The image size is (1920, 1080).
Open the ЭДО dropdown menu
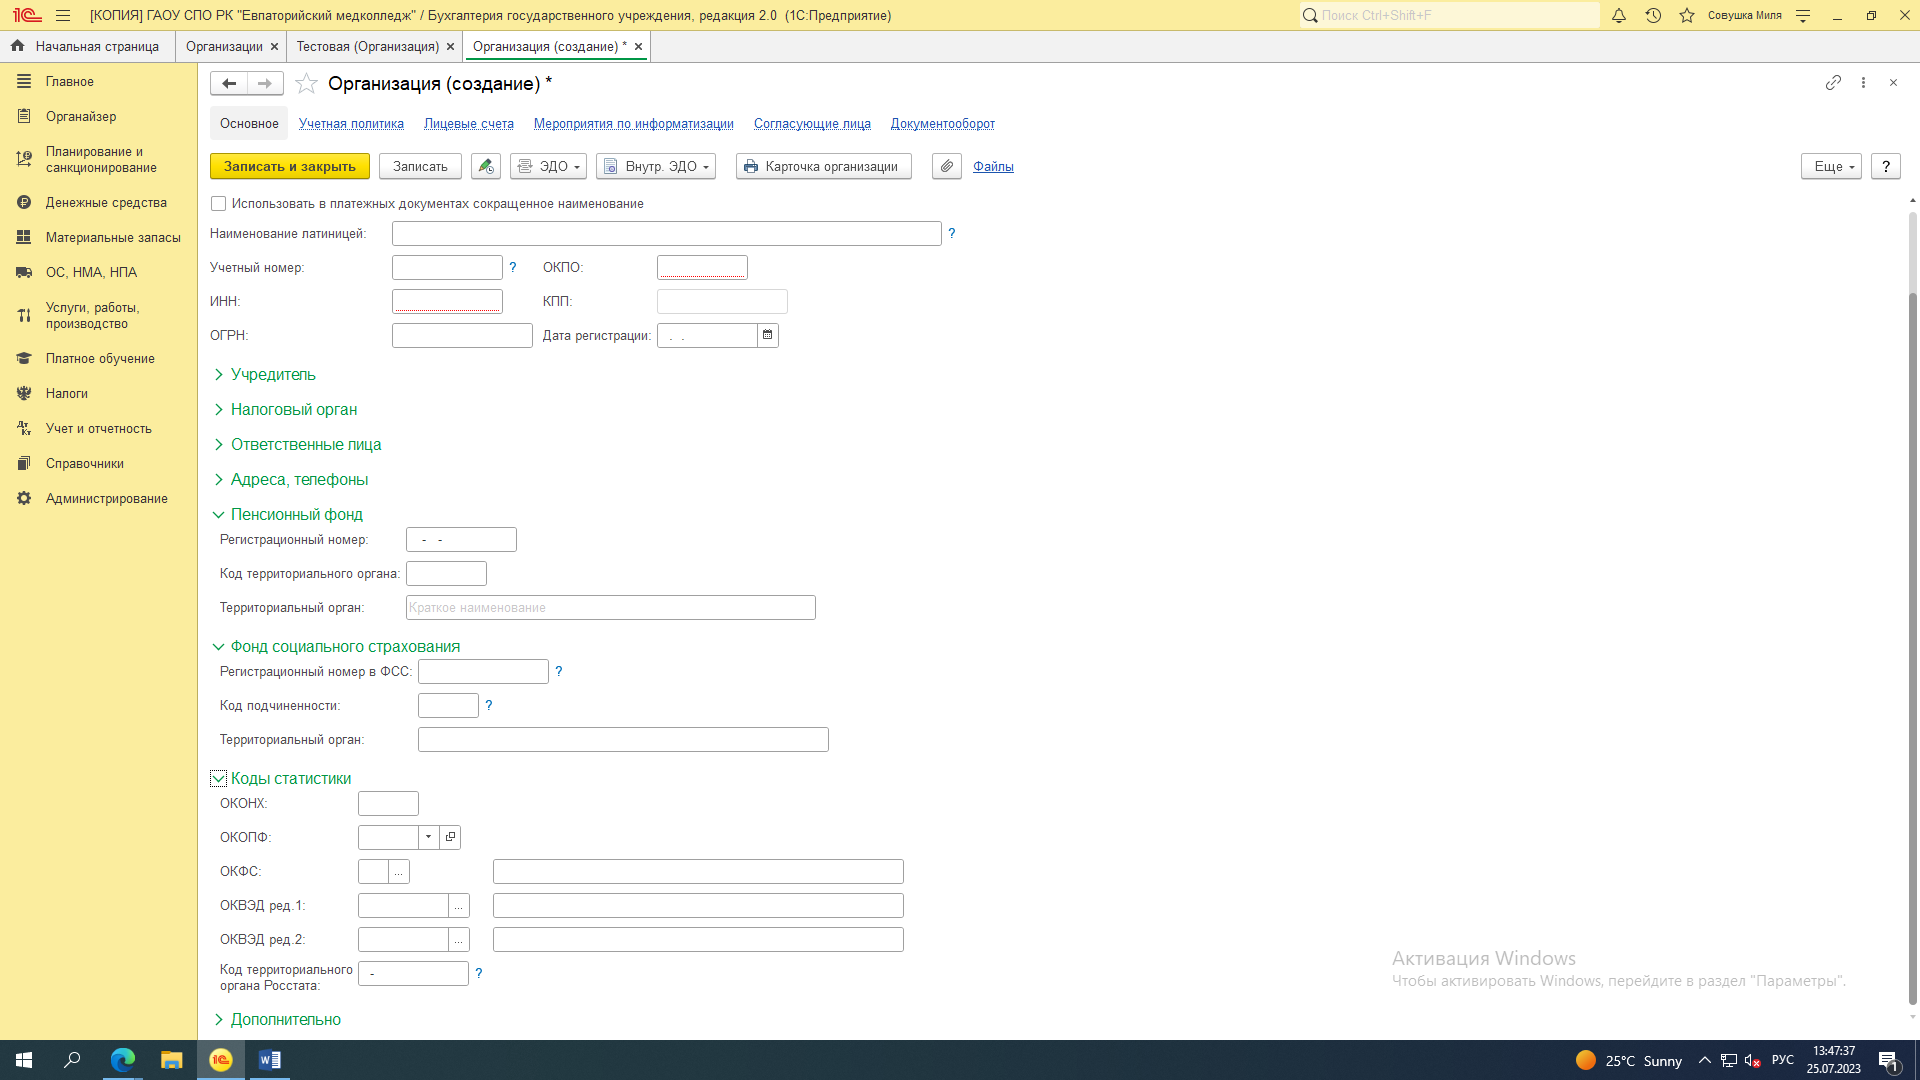tap(548, 166)
